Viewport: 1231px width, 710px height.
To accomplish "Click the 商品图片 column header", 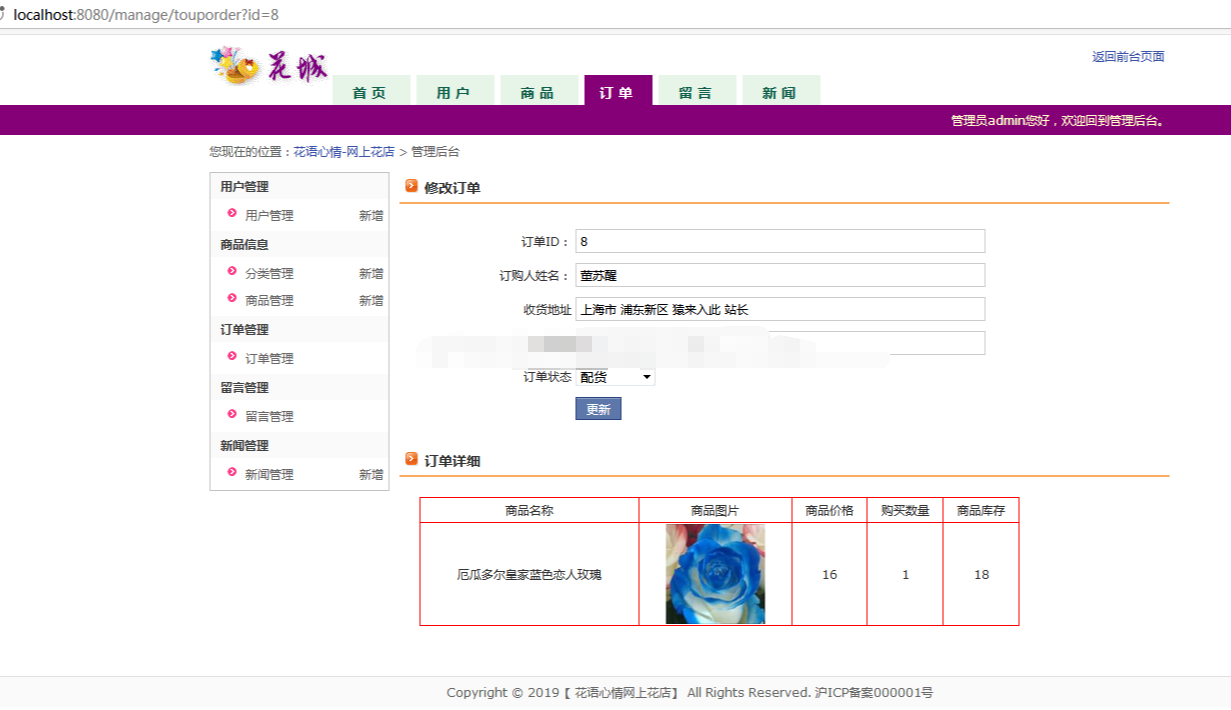I will pyautogui.click(x=715, y=510).
